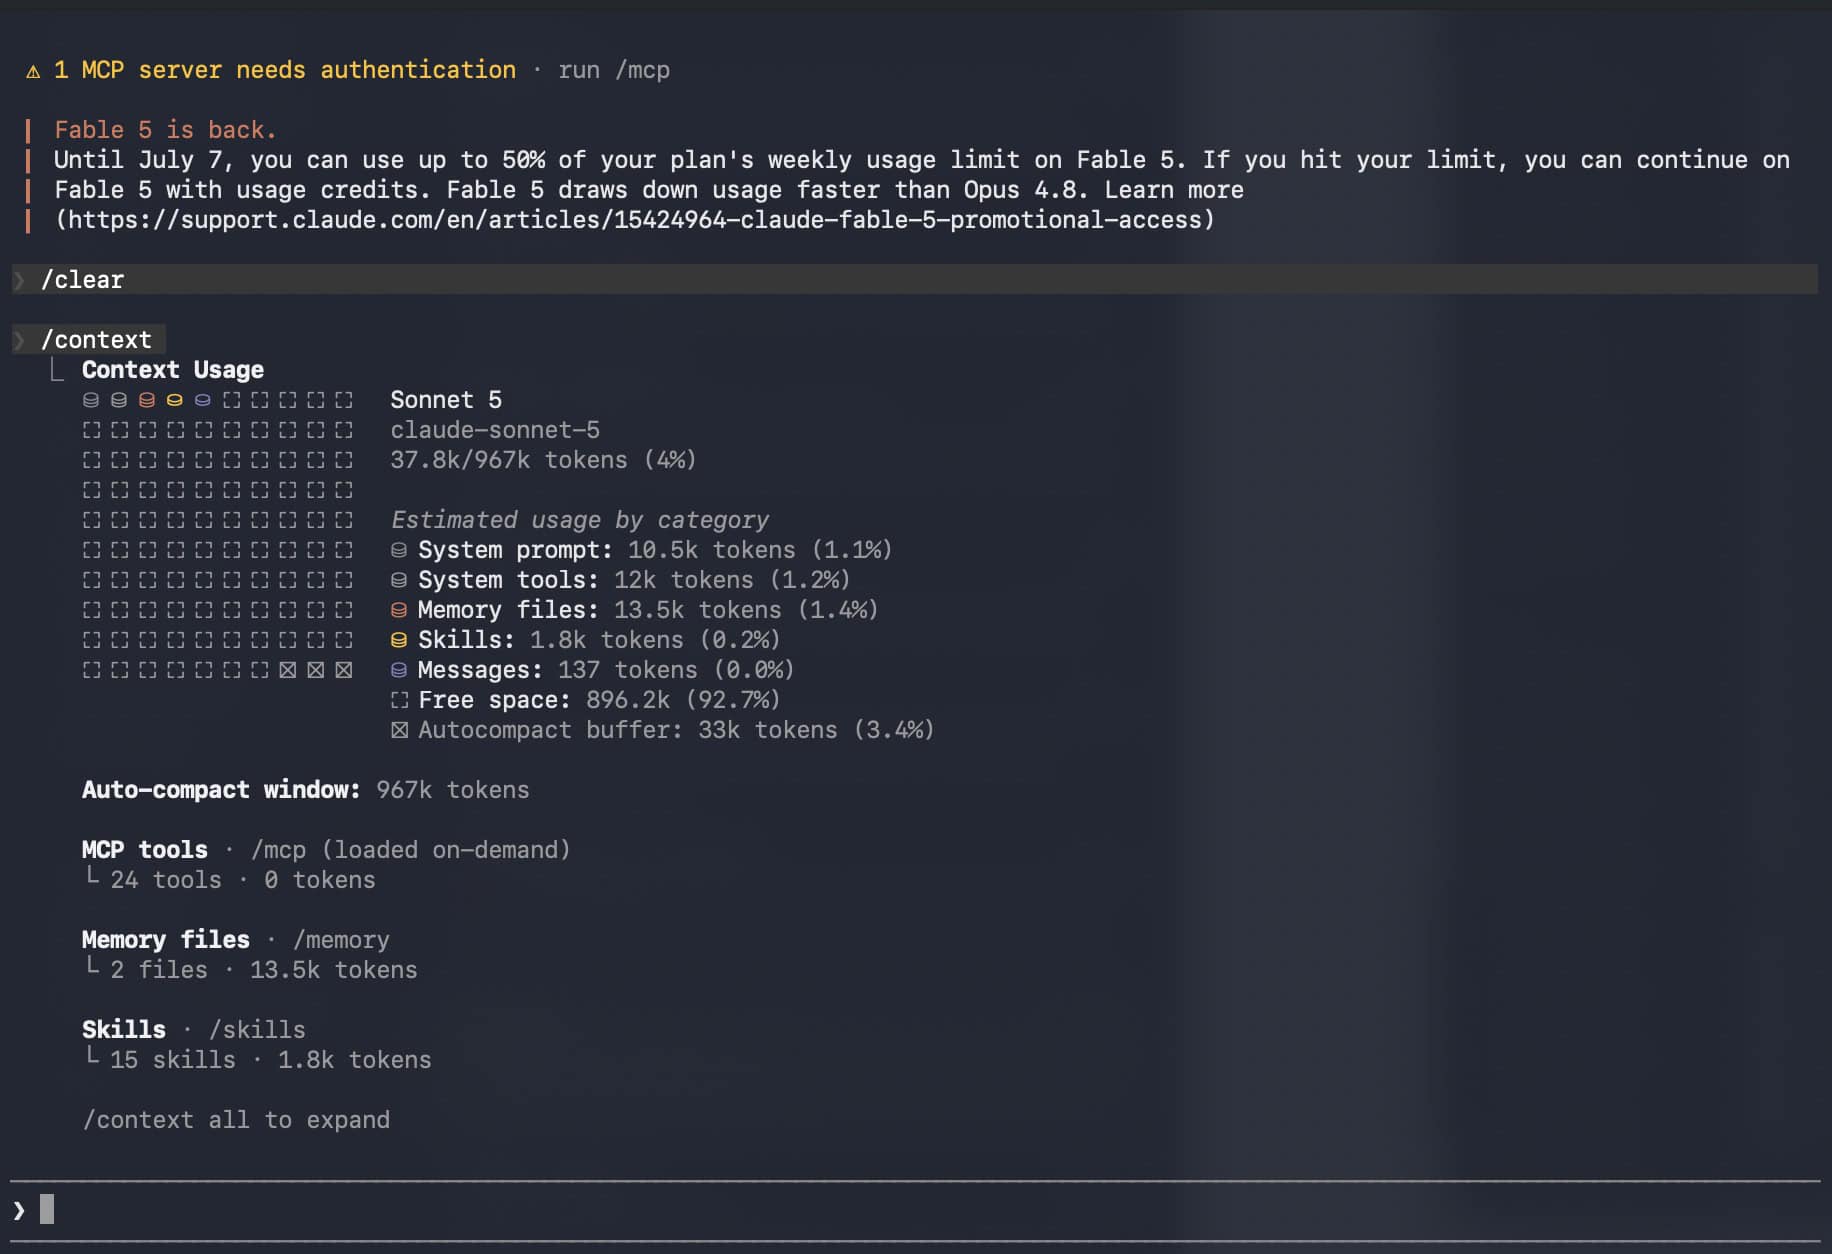The height and width of the screenshot is (1254, 1832).
Task: Click '37.8k/967k tokens (4%)' usage text
Action: coord(543,460)
